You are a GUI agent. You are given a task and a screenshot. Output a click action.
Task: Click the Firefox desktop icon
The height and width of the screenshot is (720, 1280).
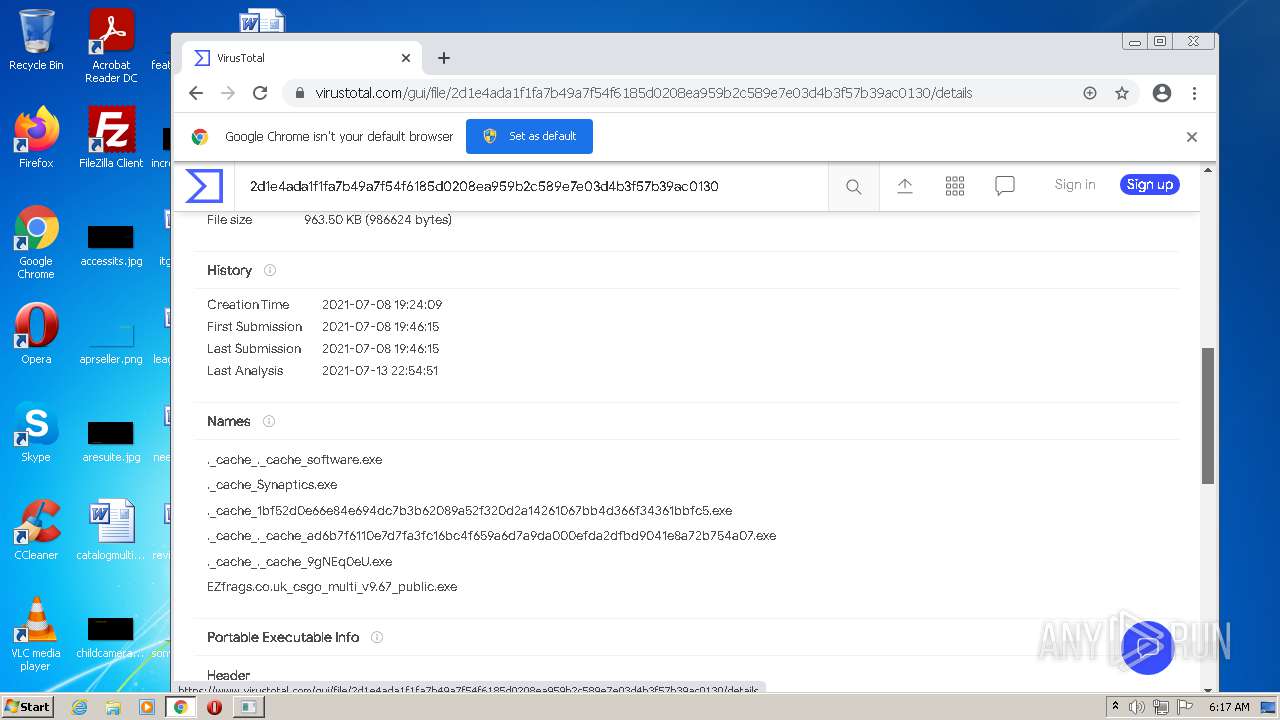point(36,138)
